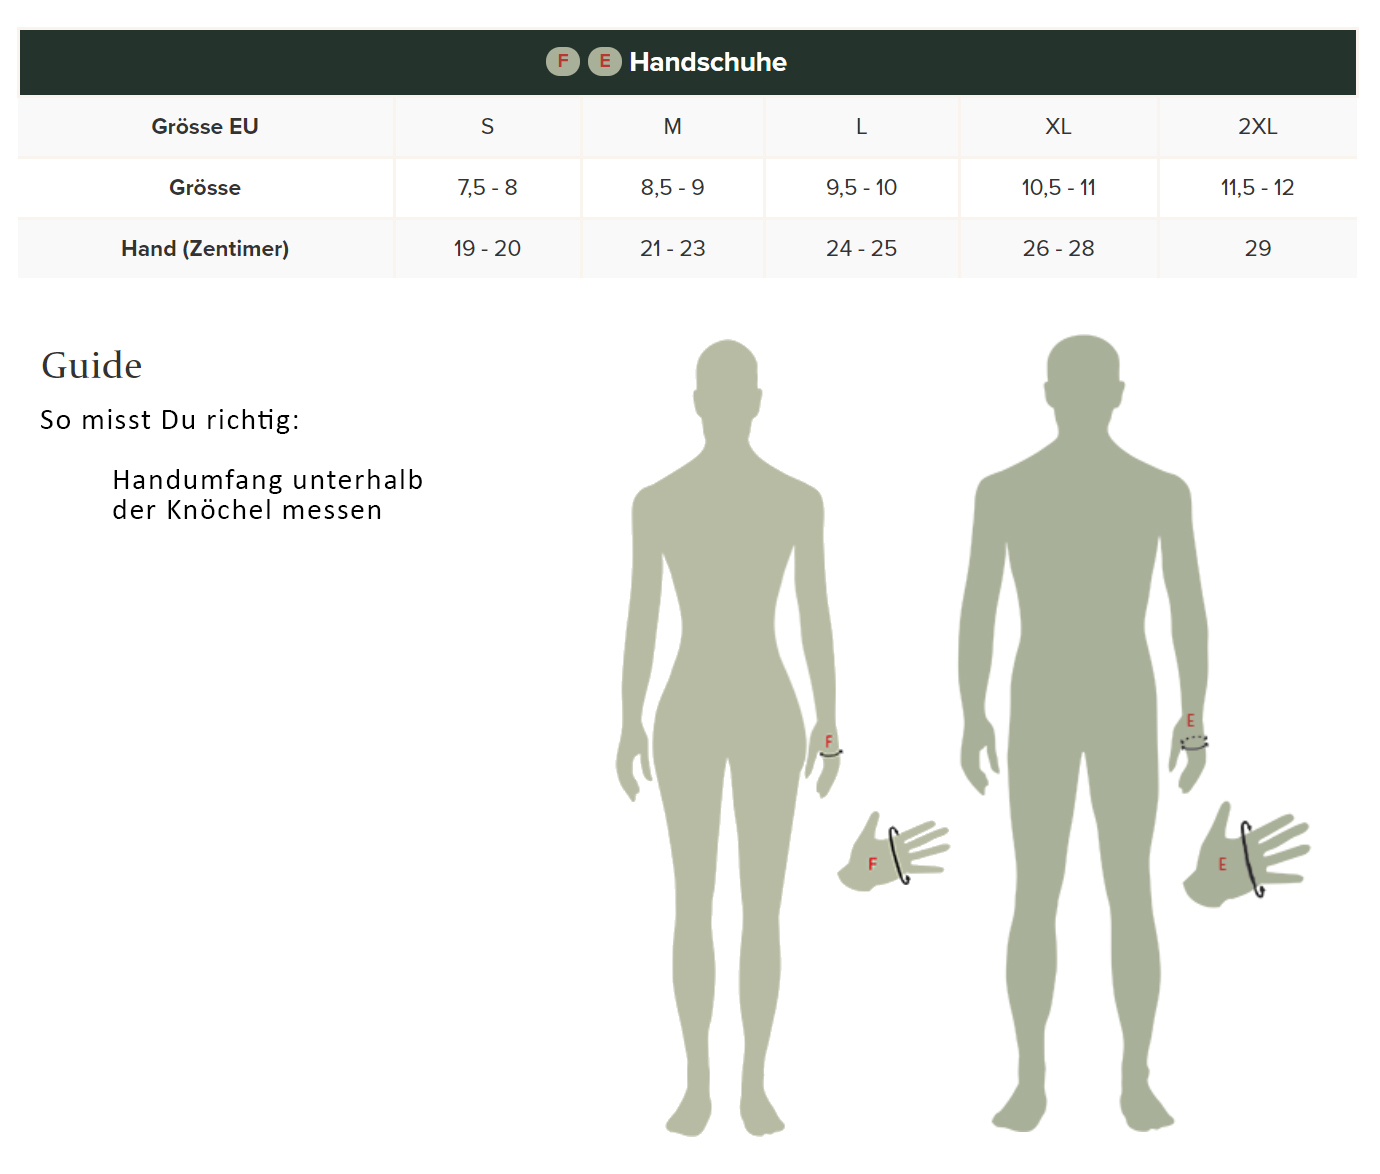Click the Handschuhe table title
The width and height of the screenshot is (1380, 1174).
(707, 62)
